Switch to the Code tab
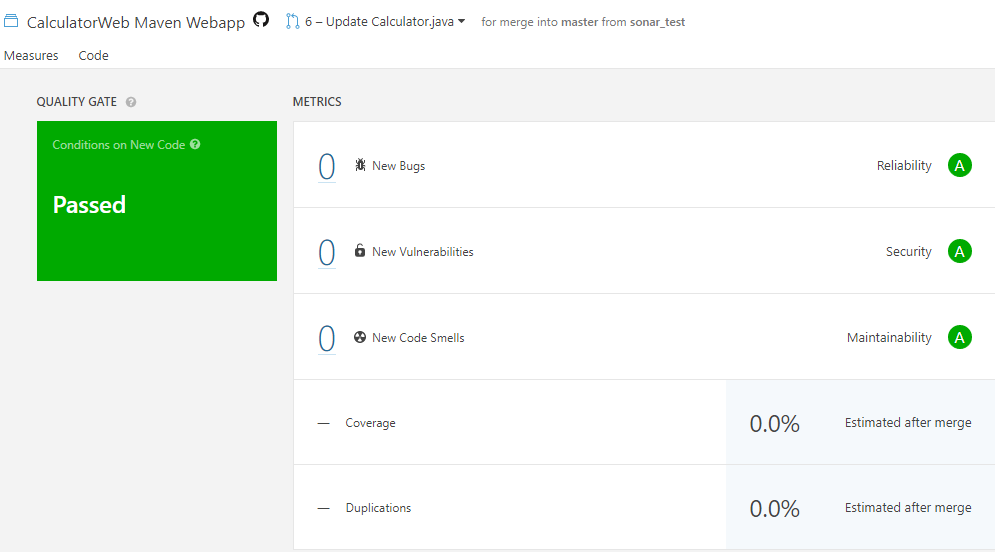The image size is (995, 552). [94, 56]
